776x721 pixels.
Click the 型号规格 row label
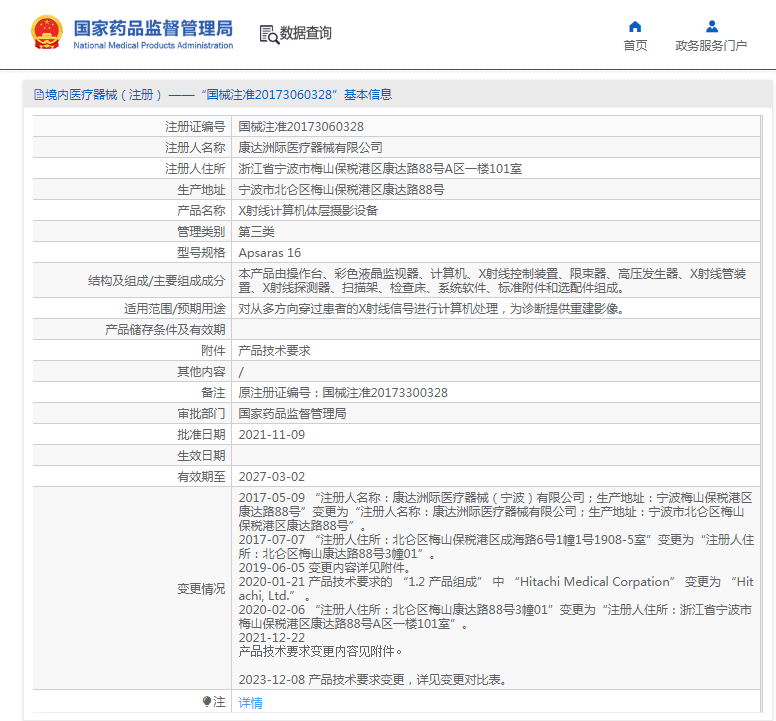coord(201,253)
